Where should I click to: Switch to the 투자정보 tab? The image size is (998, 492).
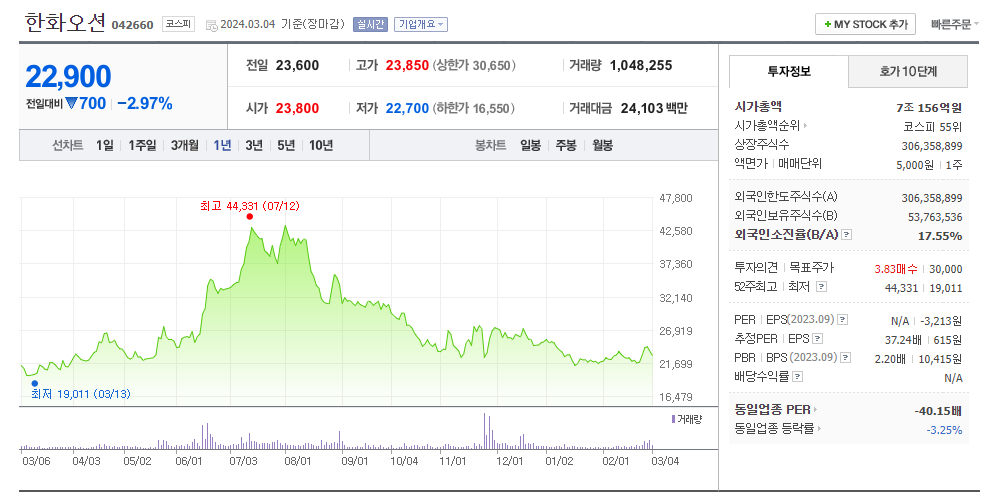point(789,71)
